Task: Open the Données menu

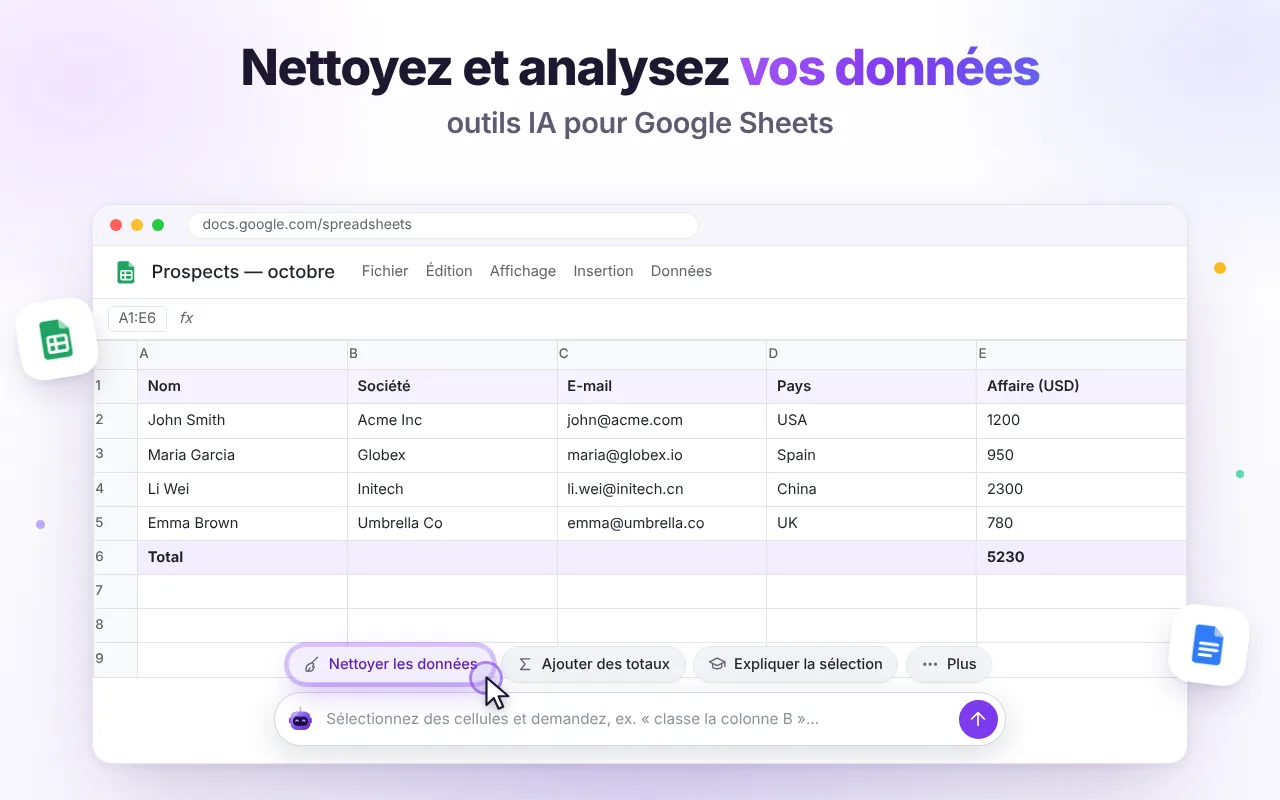Action: point(681,271)
